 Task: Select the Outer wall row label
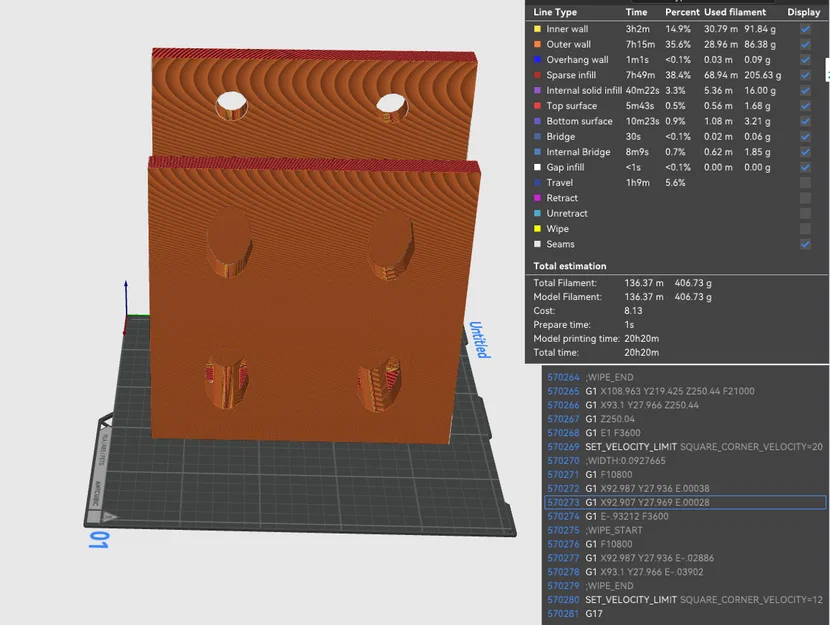[569, 44]
